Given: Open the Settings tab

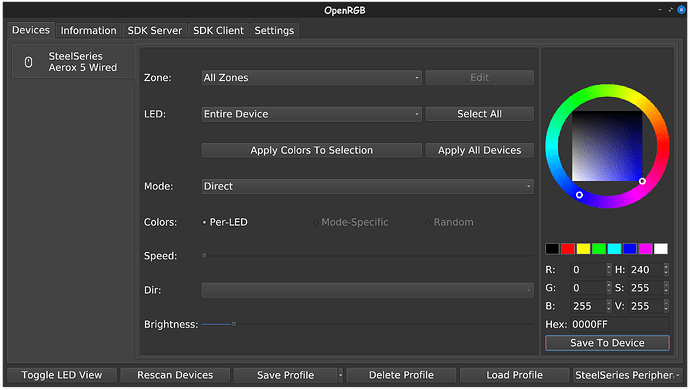Looking at the screenshot, I should [274, 30].
